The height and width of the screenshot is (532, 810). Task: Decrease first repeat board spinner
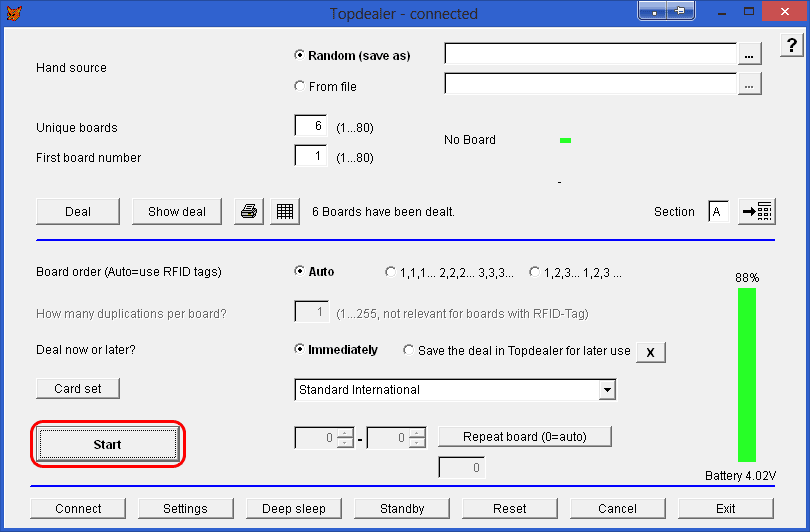(x=346, y=443)
